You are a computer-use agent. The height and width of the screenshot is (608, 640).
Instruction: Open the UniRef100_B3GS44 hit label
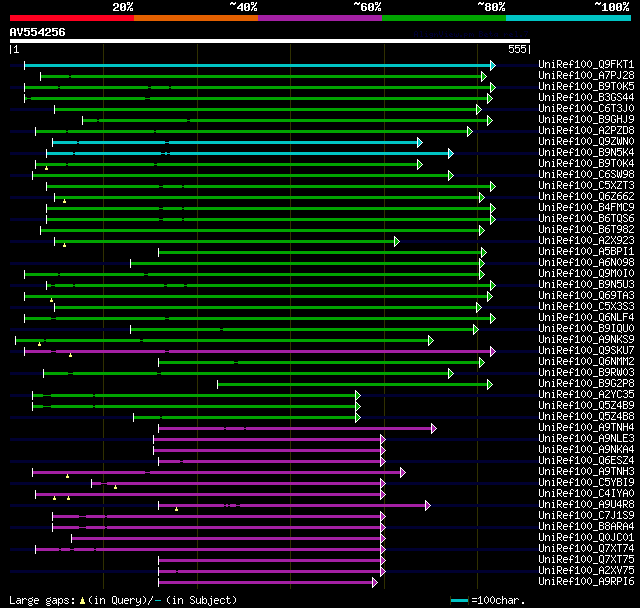(x=586, y=98)
